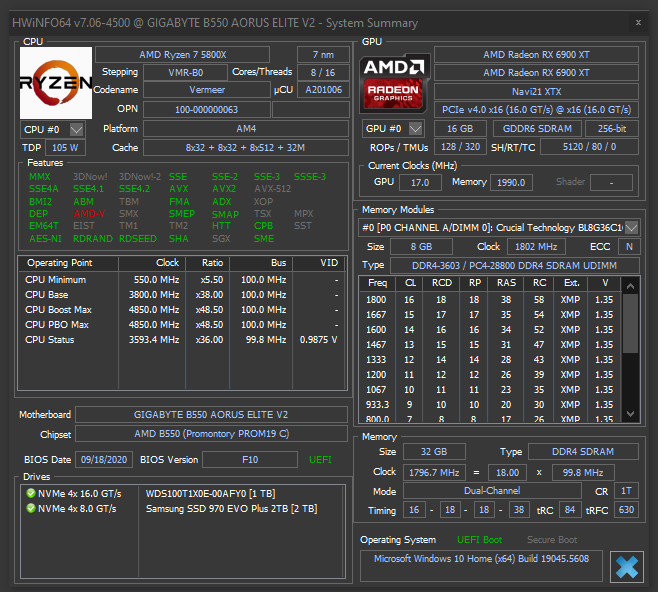Click the 16 GB GPU memory field
Screen dimensions: 658x592
[460, 128]
